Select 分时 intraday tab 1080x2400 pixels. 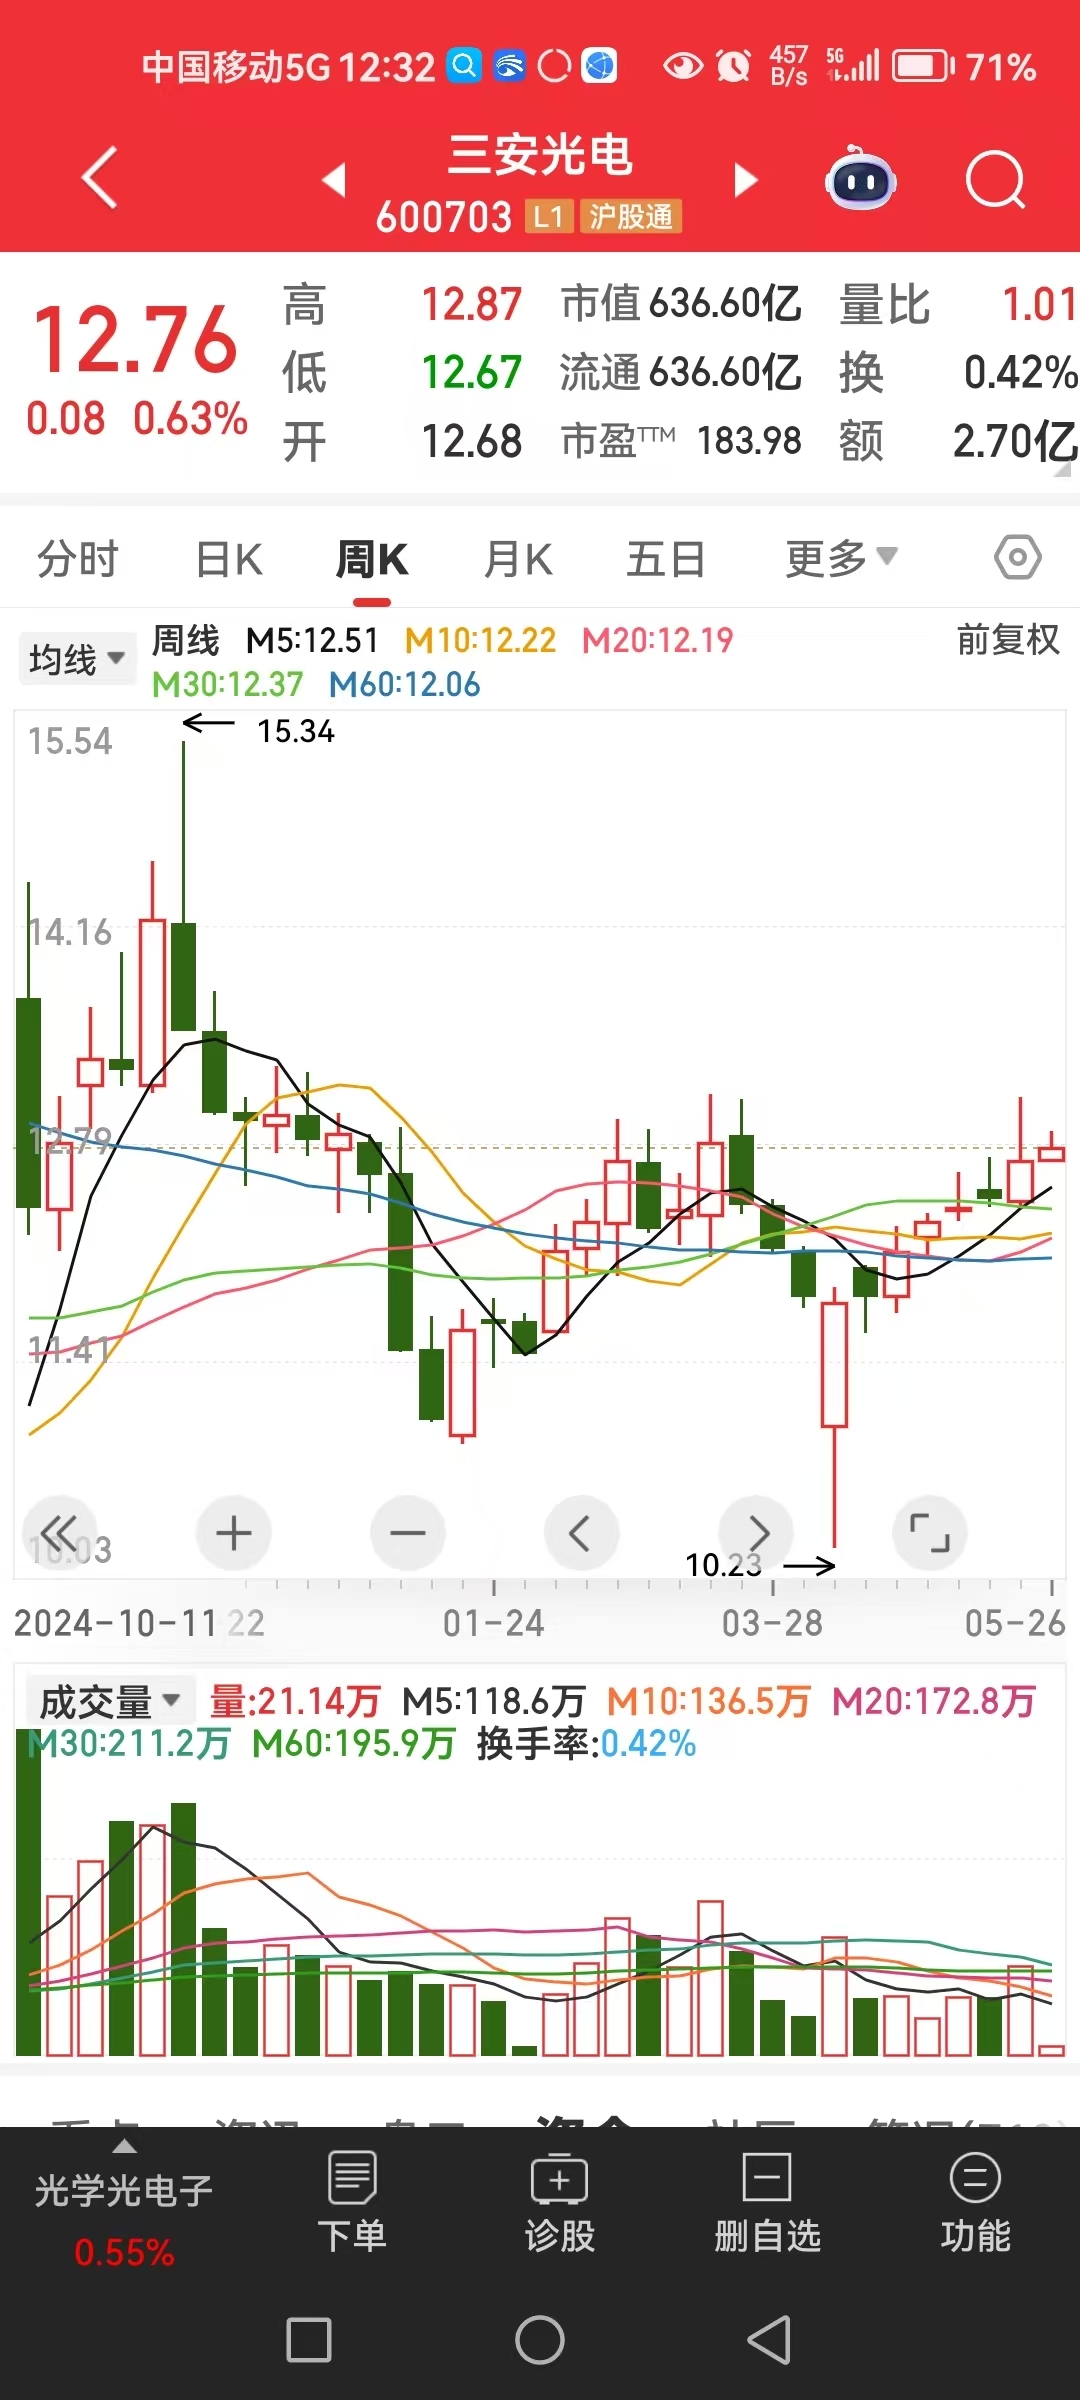tap(78, 559)
